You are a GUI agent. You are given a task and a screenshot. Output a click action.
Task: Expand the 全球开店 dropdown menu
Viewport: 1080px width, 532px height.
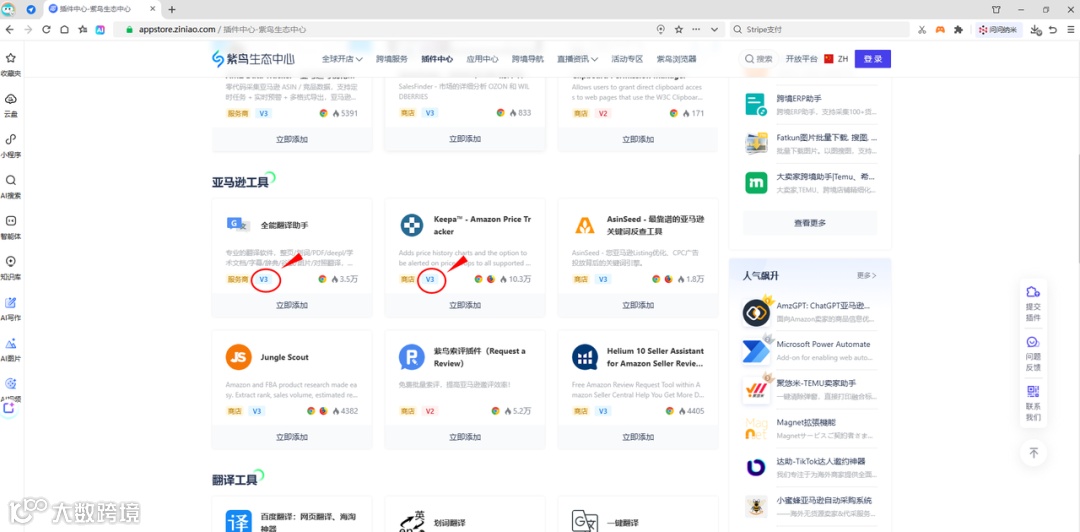pyautogui.click(x=342, y=59)
